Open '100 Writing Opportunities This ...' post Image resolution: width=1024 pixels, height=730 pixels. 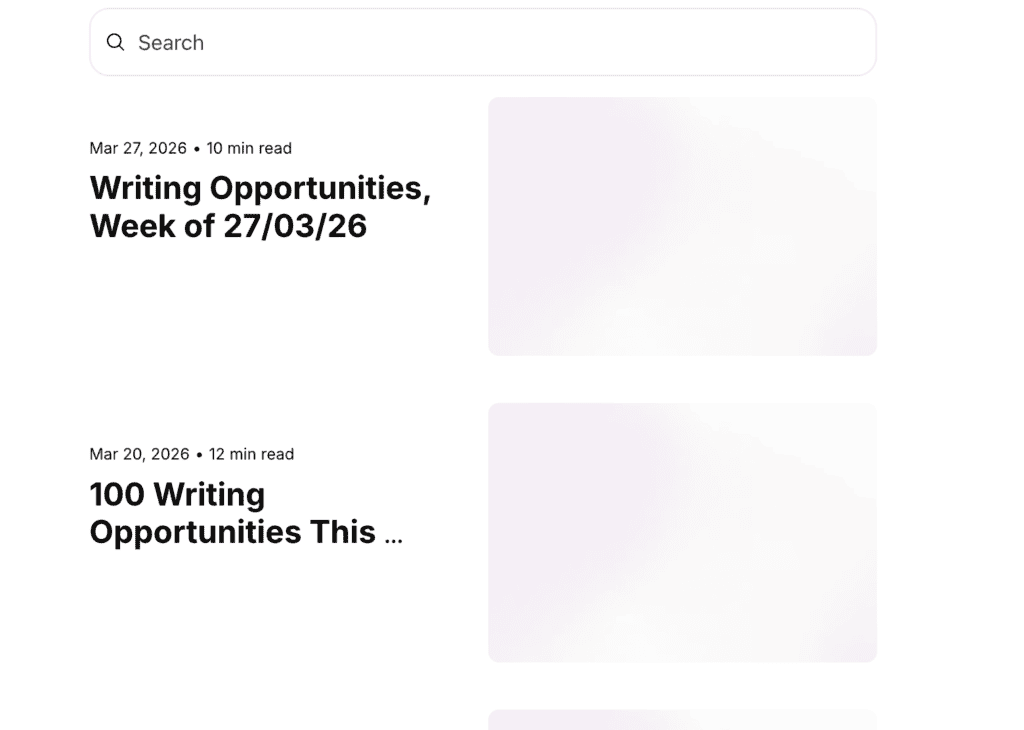click(246, 513)
